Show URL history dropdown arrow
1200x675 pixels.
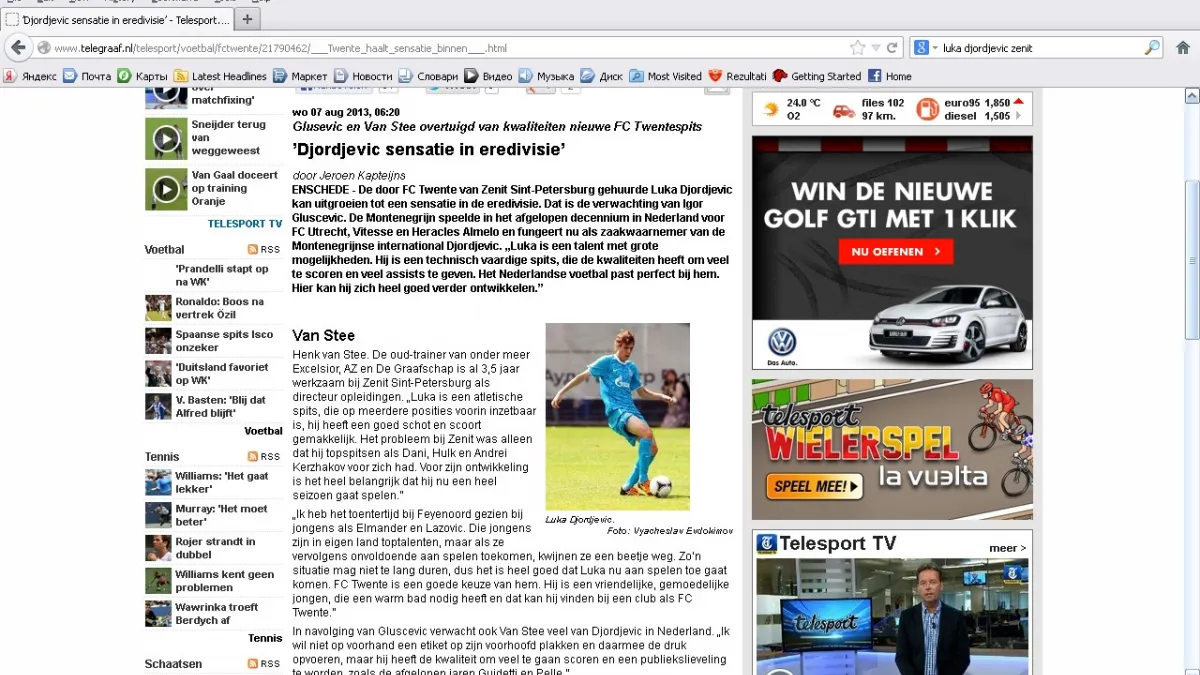876,48
